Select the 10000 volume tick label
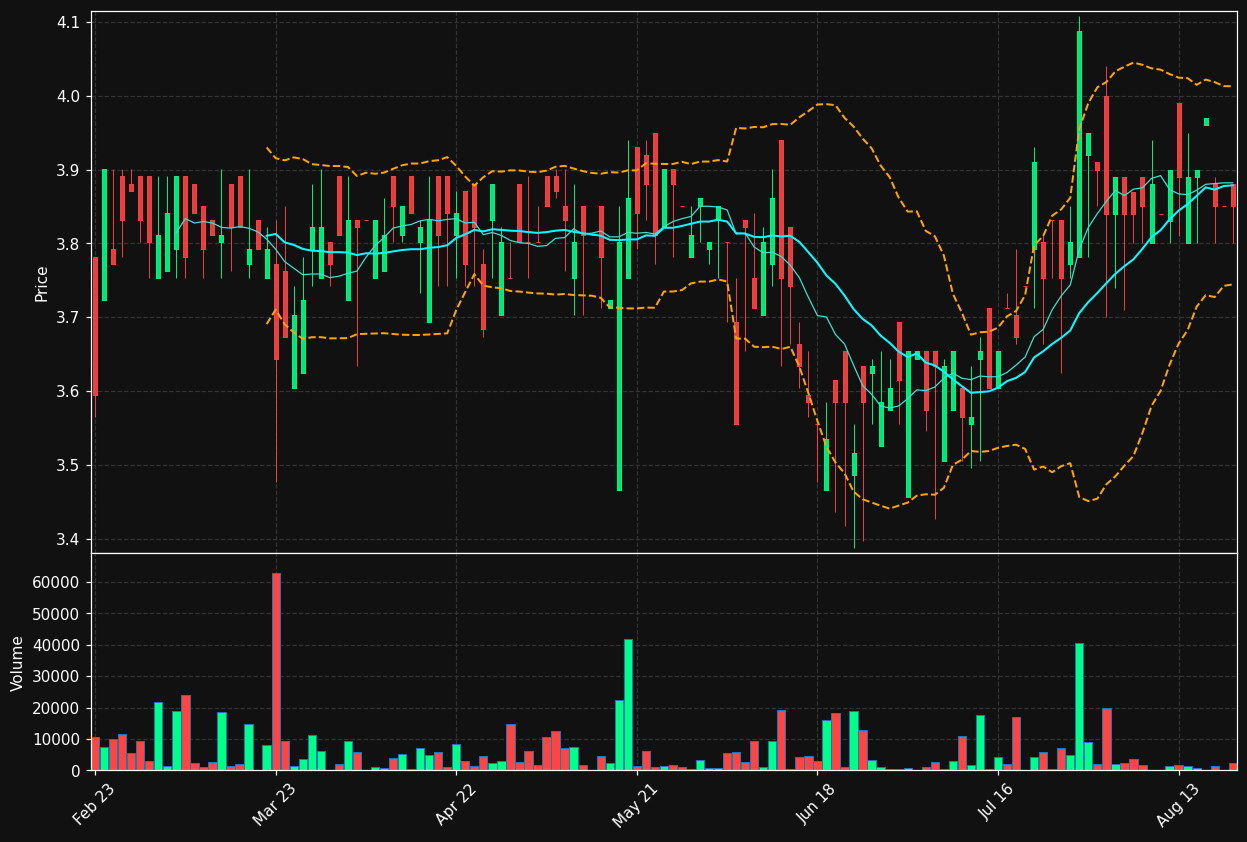This screenshot has height=842, width=1247. pyautogui.click(x=56, y=740)
